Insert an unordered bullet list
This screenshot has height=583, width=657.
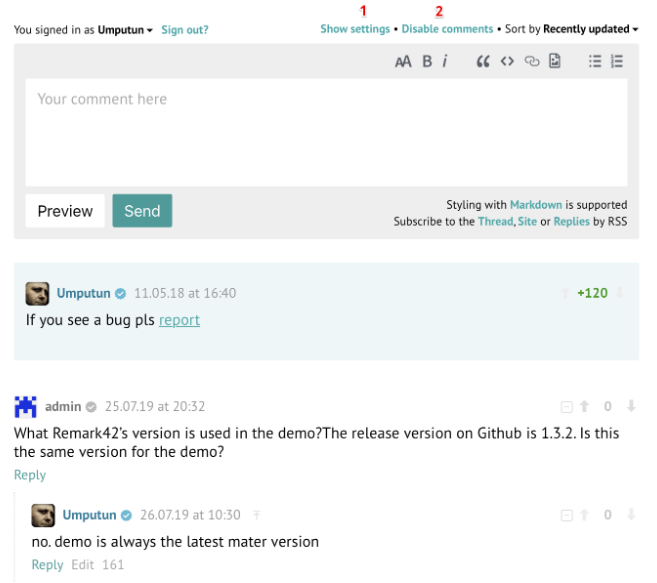coord(595,62)
